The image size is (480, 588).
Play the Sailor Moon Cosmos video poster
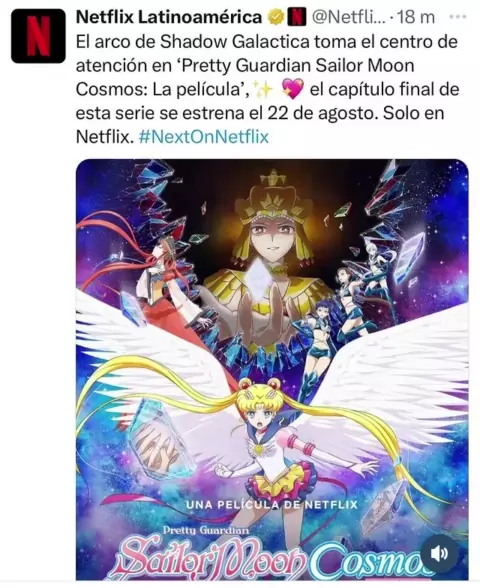272,370
